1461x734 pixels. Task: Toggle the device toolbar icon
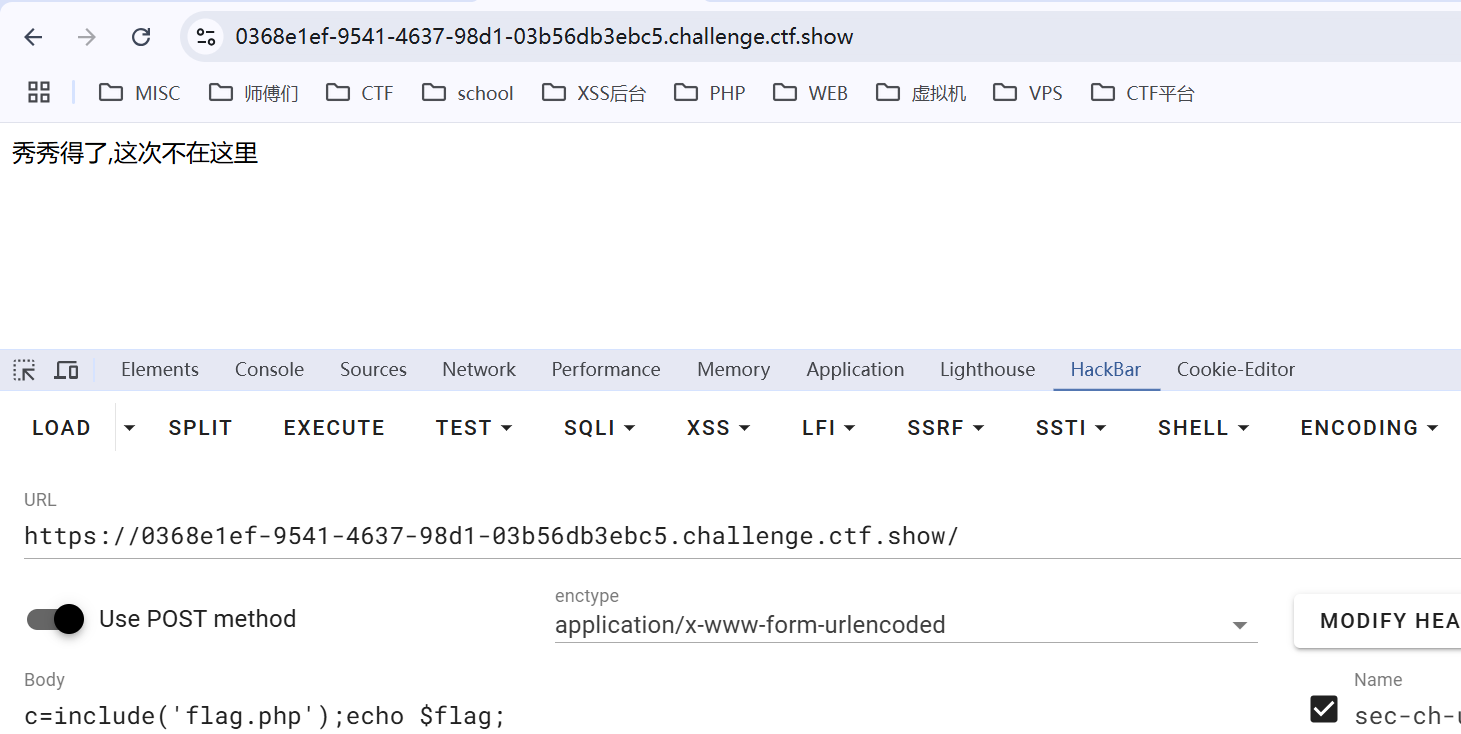(66, 370)
